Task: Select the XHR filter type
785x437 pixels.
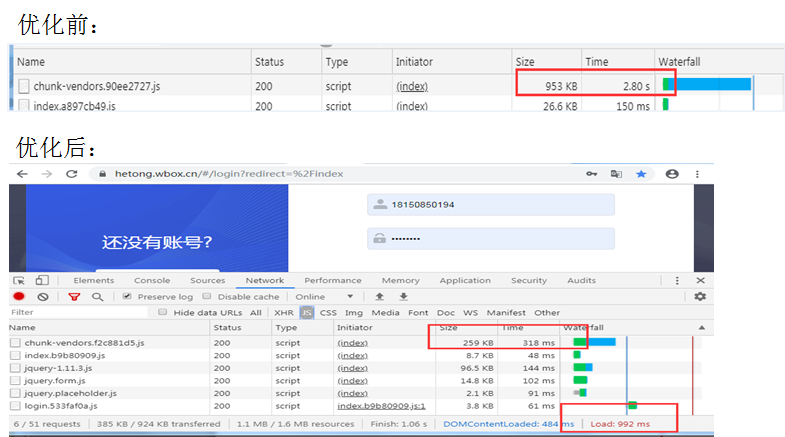Action: 284,312
